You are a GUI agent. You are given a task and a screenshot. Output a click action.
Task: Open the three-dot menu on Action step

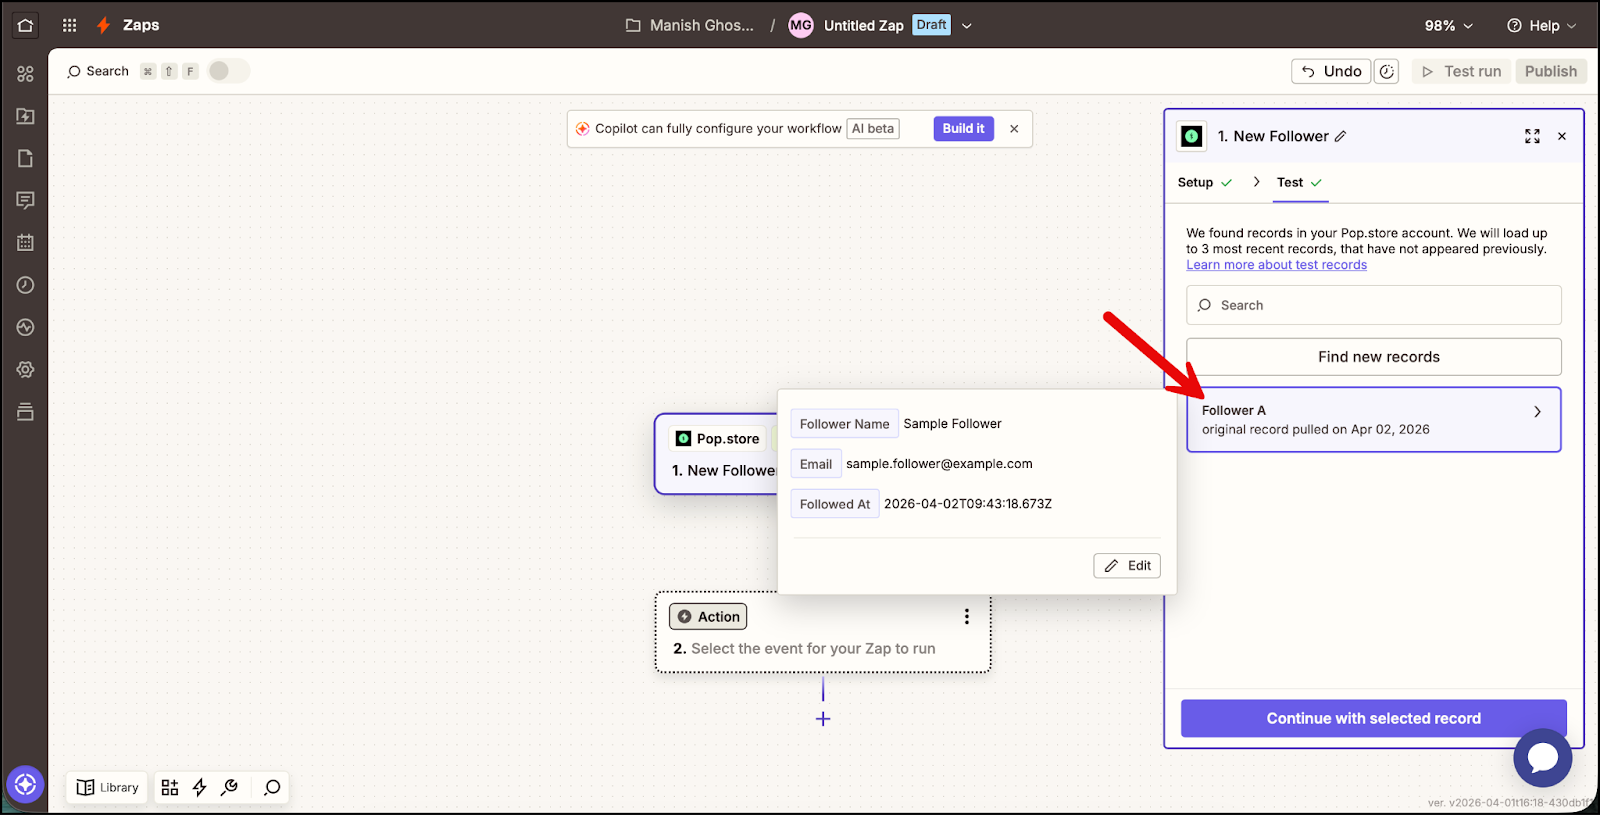[966, 617]
